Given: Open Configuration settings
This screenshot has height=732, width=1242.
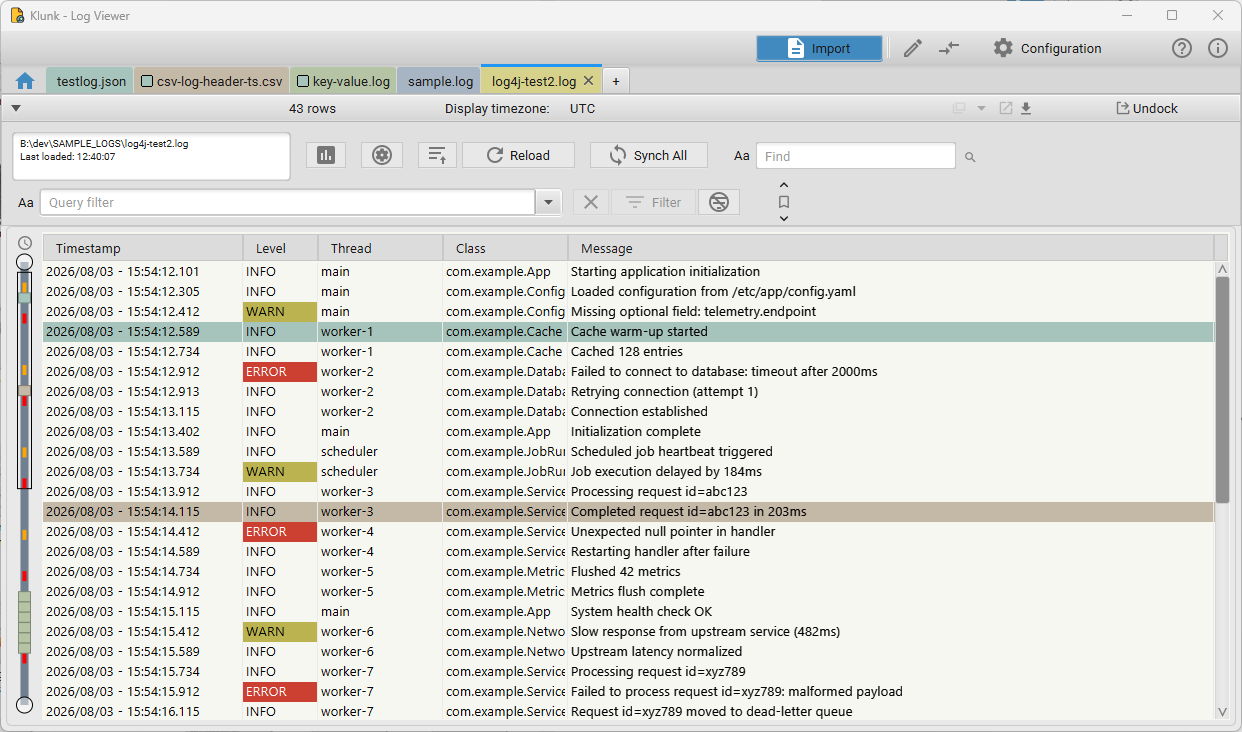Looking at the screenshot, I should click(1047, 48).
